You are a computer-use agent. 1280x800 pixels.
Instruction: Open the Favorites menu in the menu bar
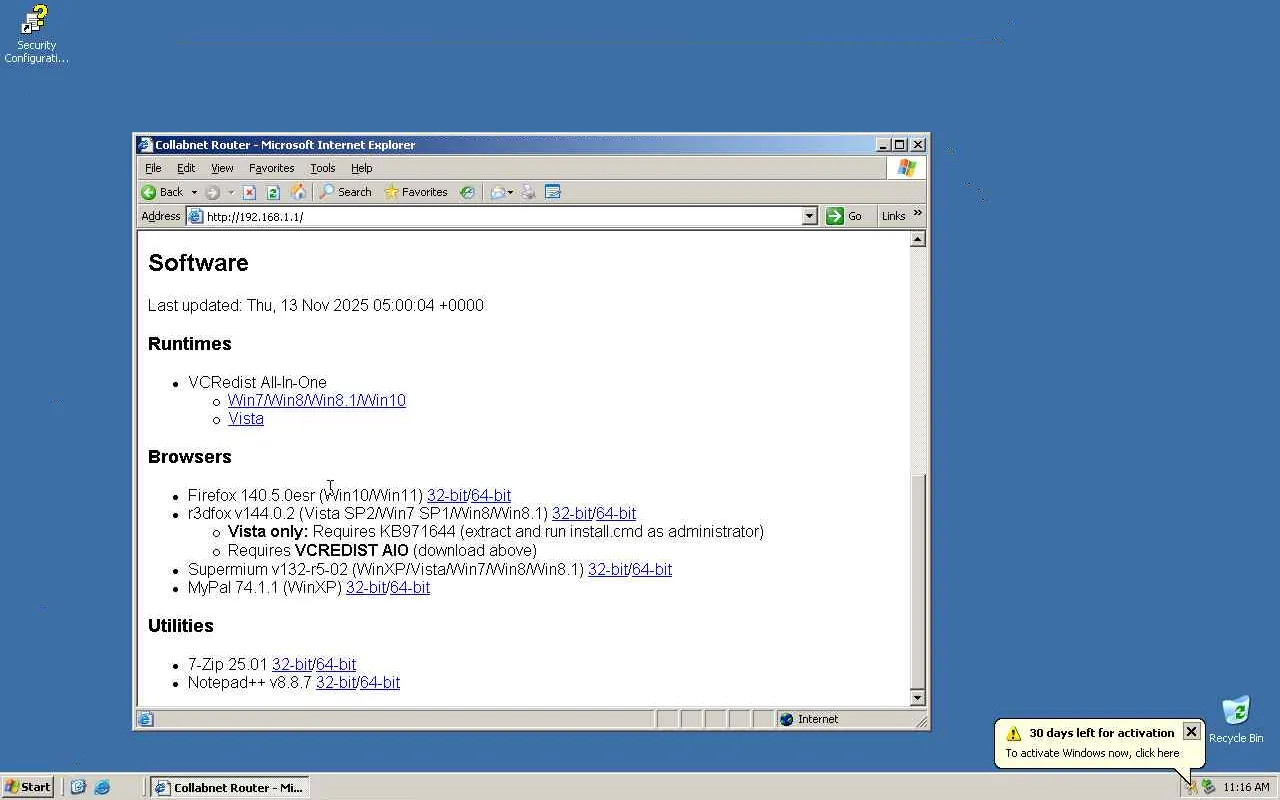click(271, 168)
